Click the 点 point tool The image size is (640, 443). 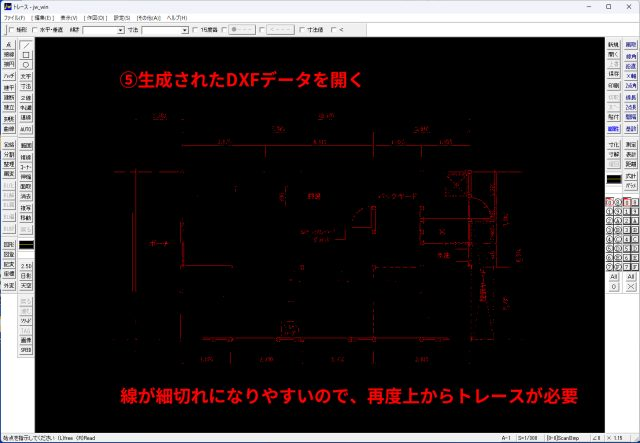point(9,46)
